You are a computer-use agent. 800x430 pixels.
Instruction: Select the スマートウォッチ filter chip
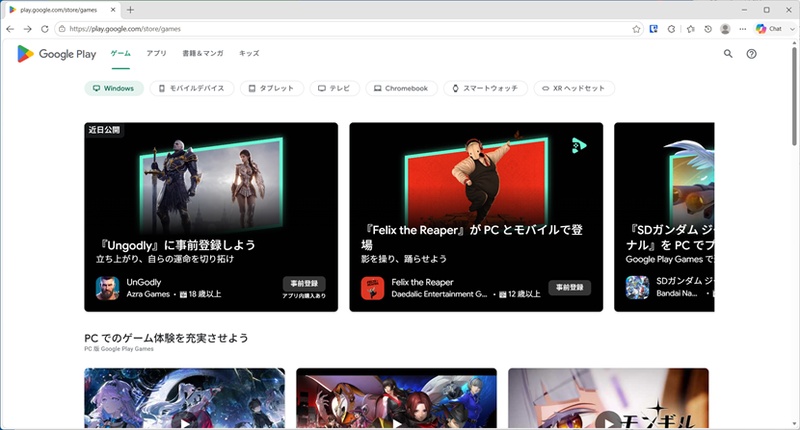486,88
